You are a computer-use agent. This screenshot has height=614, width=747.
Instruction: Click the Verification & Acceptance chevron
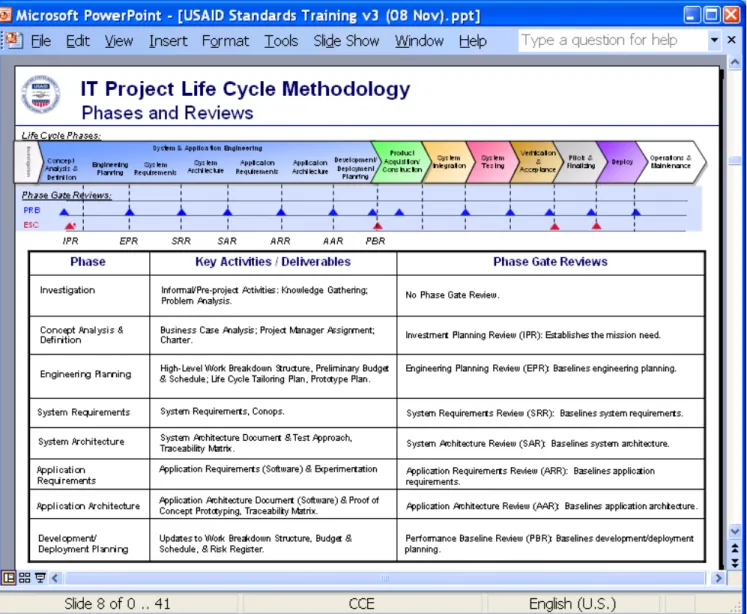click(536, 162)
